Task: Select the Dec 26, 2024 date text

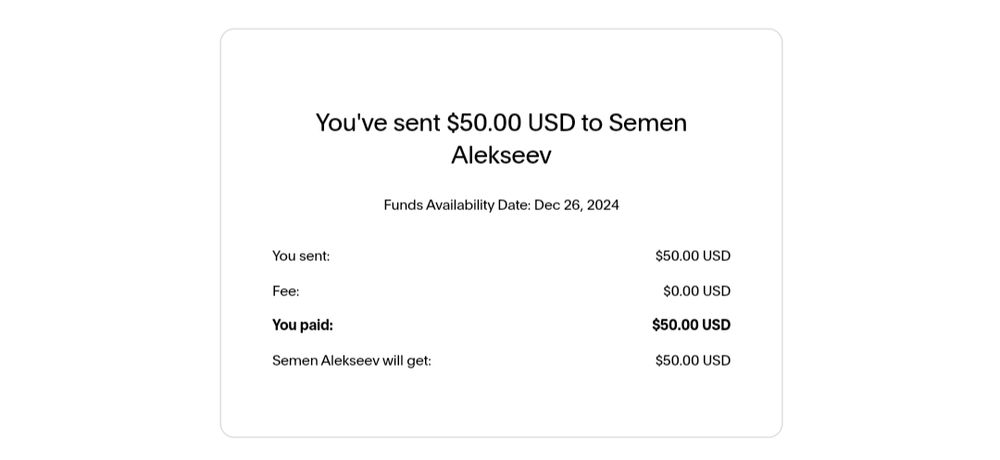Action: point(577,205)
